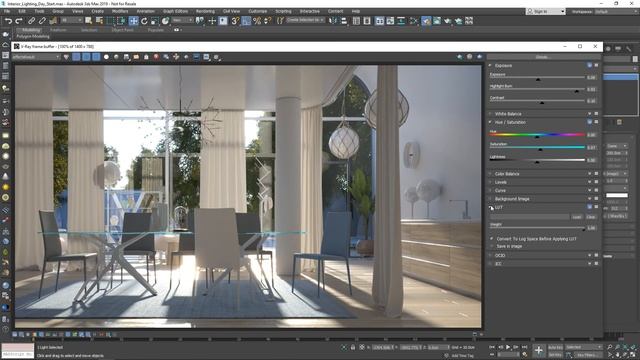Viewport: 640px width, 360px height.
Task: Open the File menu
Action: click(x=7, y=11)
